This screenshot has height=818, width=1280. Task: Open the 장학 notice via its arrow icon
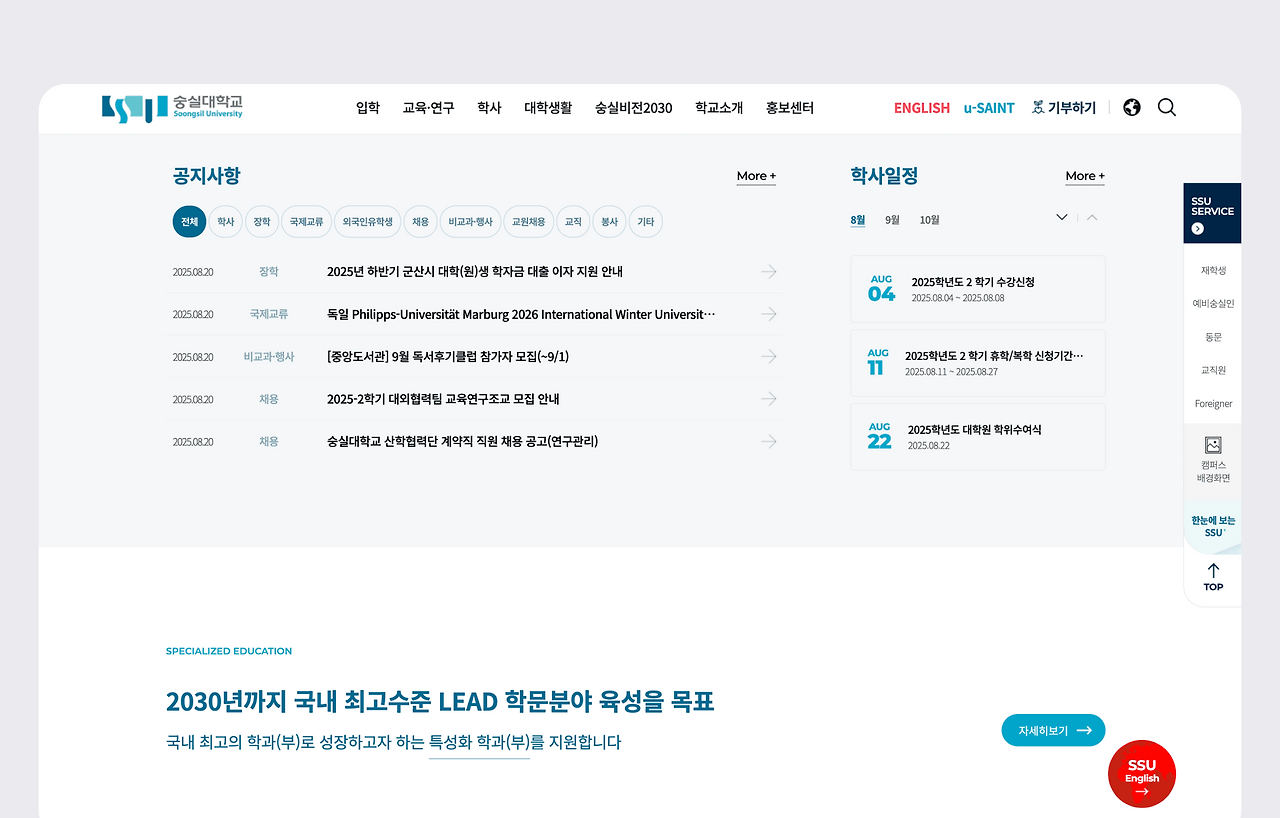[x=768, y=271]
